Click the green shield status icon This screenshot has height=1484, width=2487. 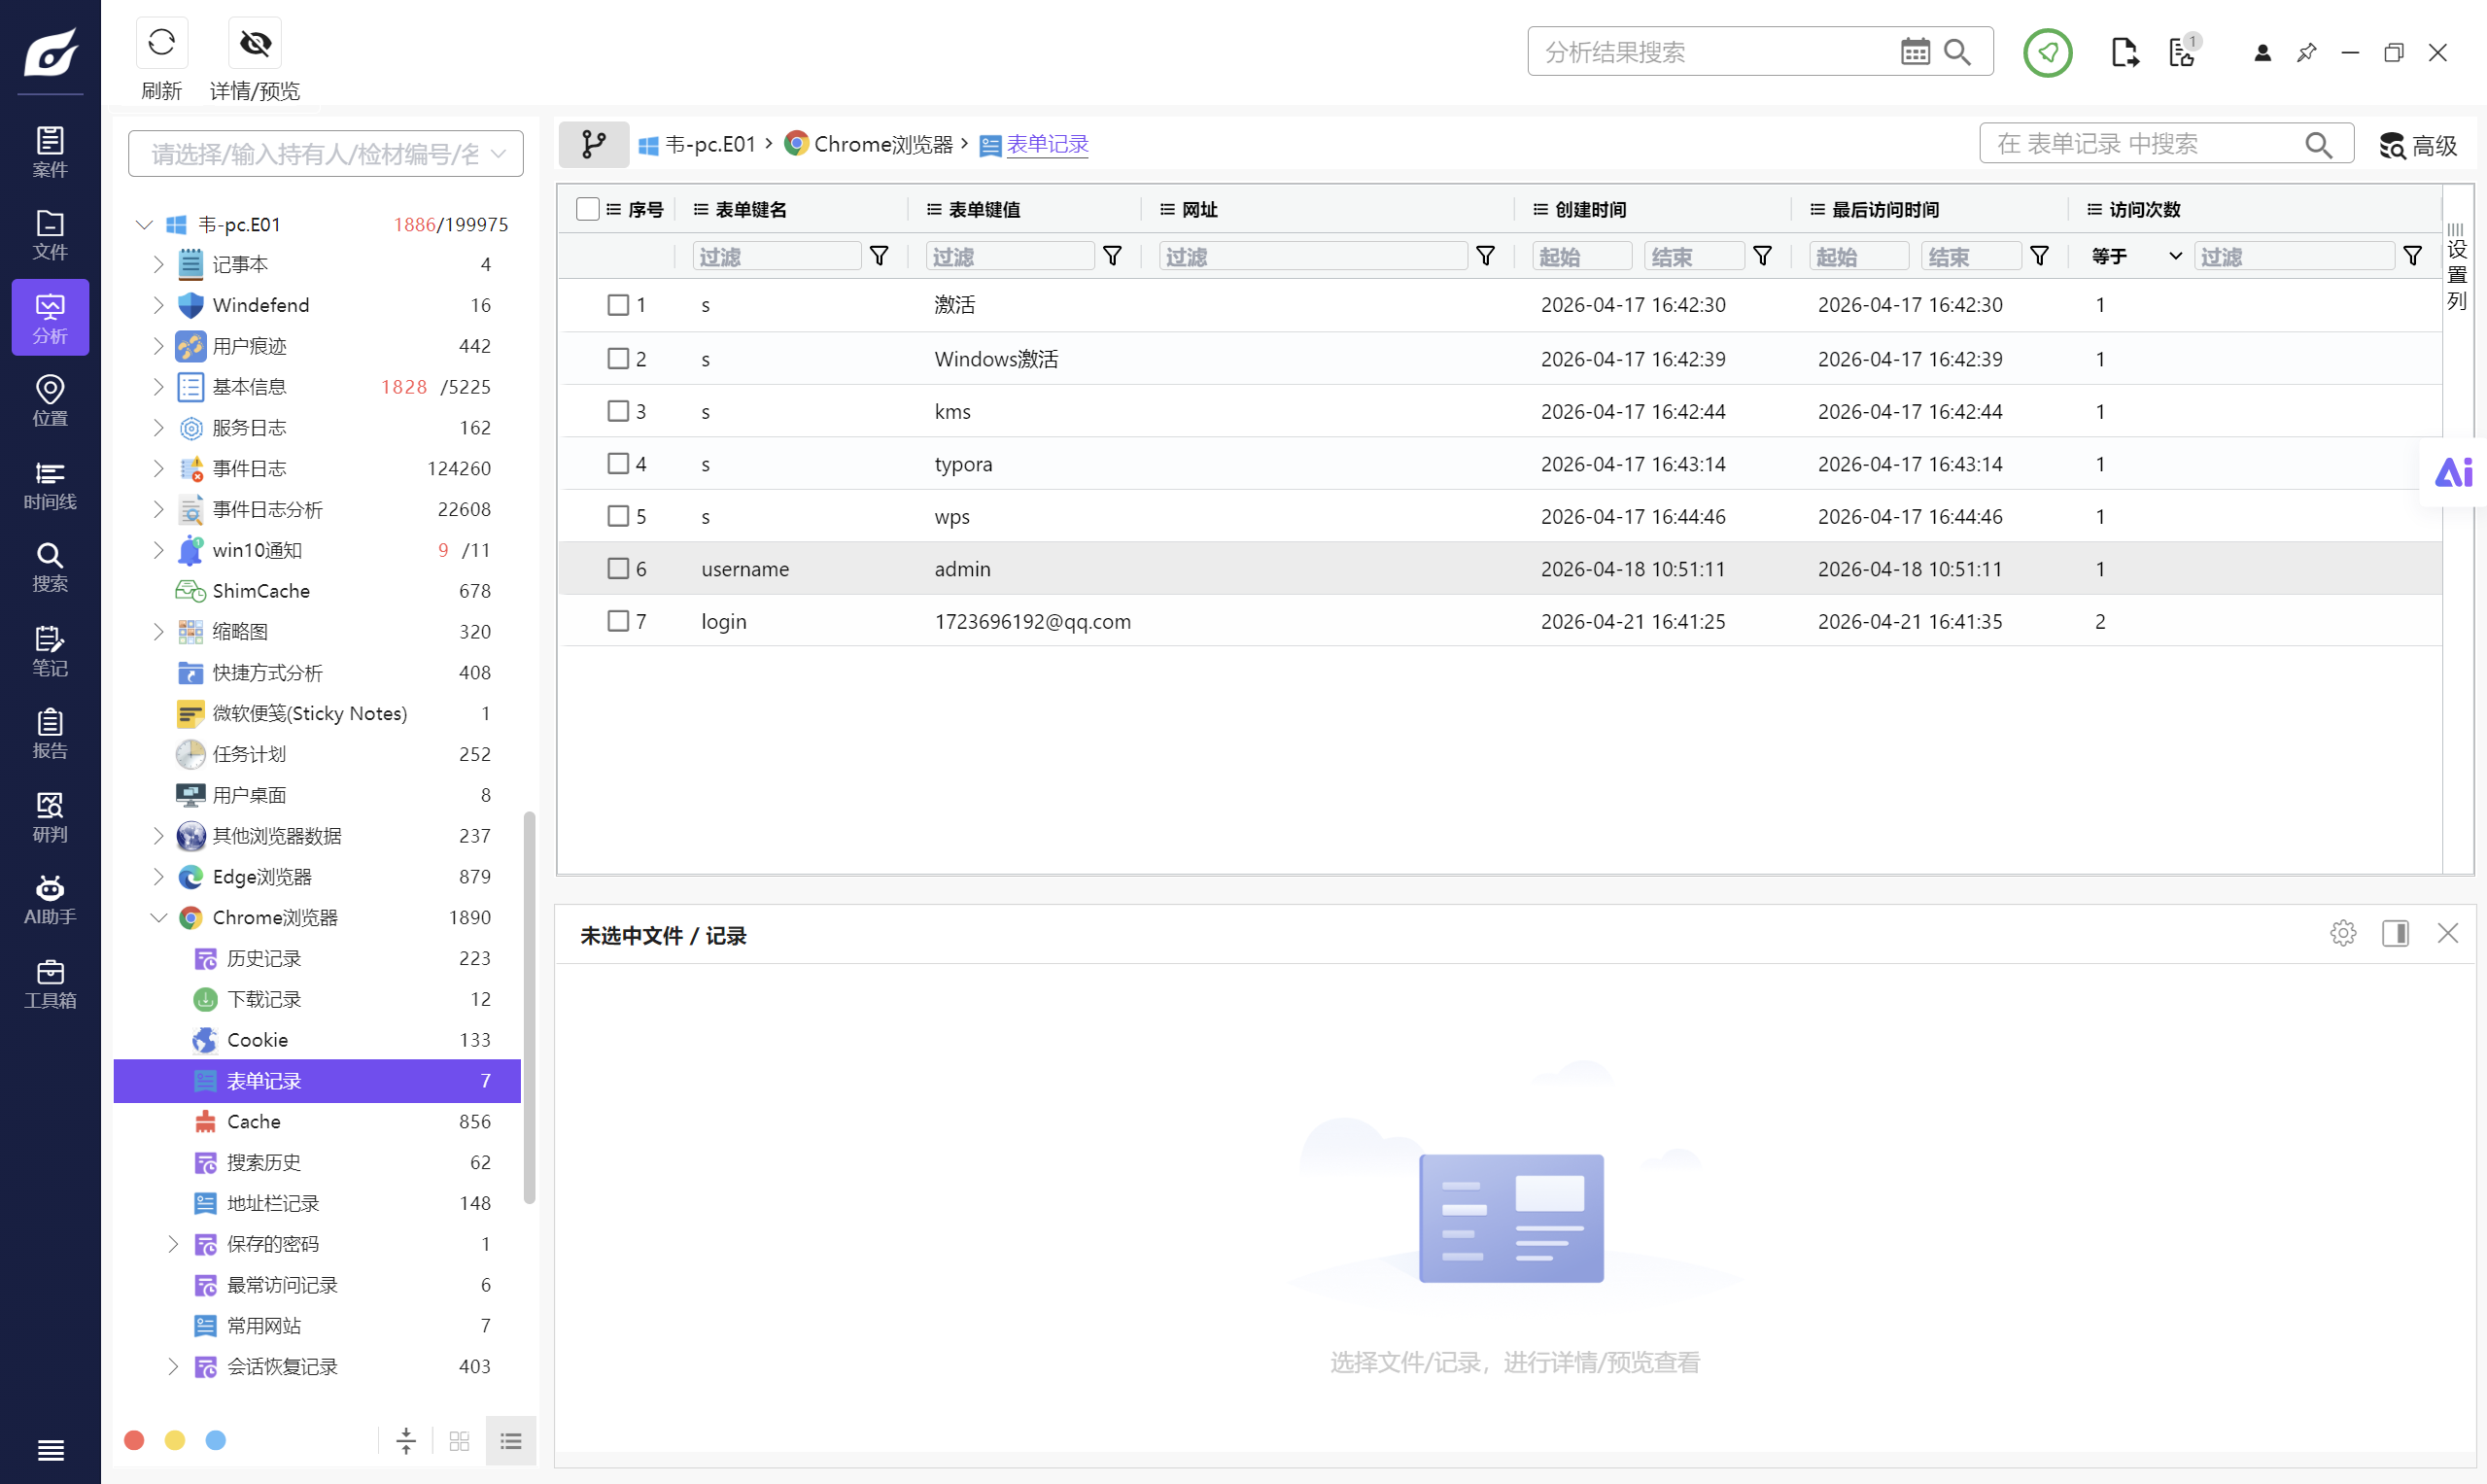click(x=2047, y=52)
